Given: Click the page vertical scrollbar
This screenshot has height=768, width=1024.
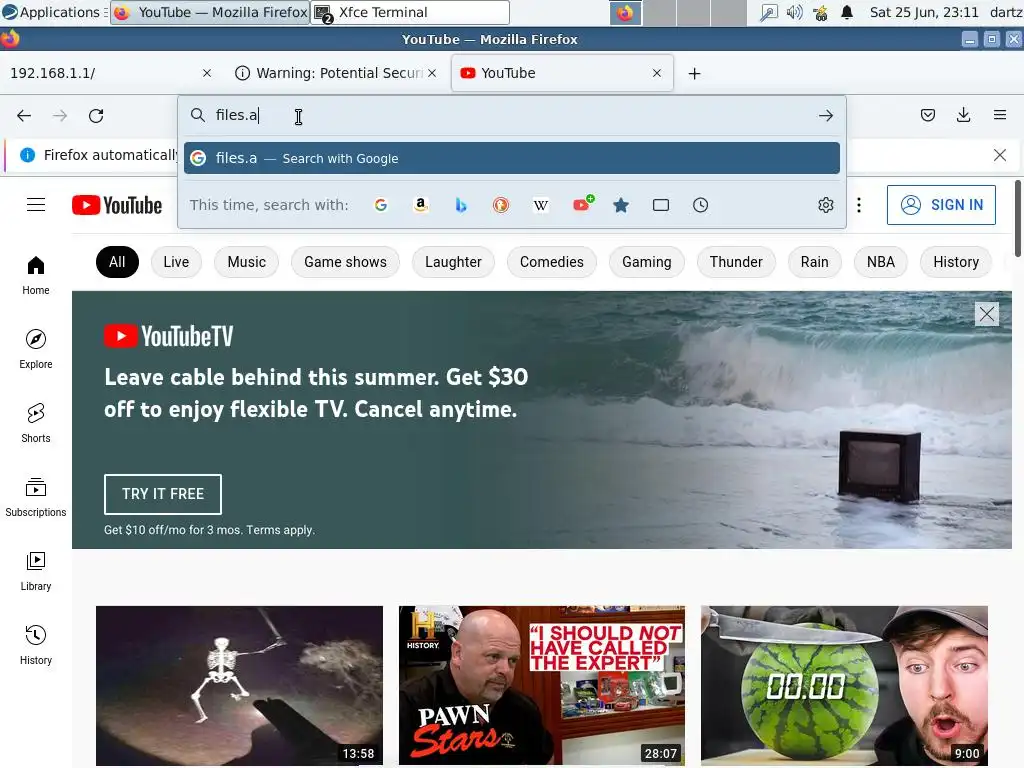Looking at the screenshot, I should tap(1017, 219).
